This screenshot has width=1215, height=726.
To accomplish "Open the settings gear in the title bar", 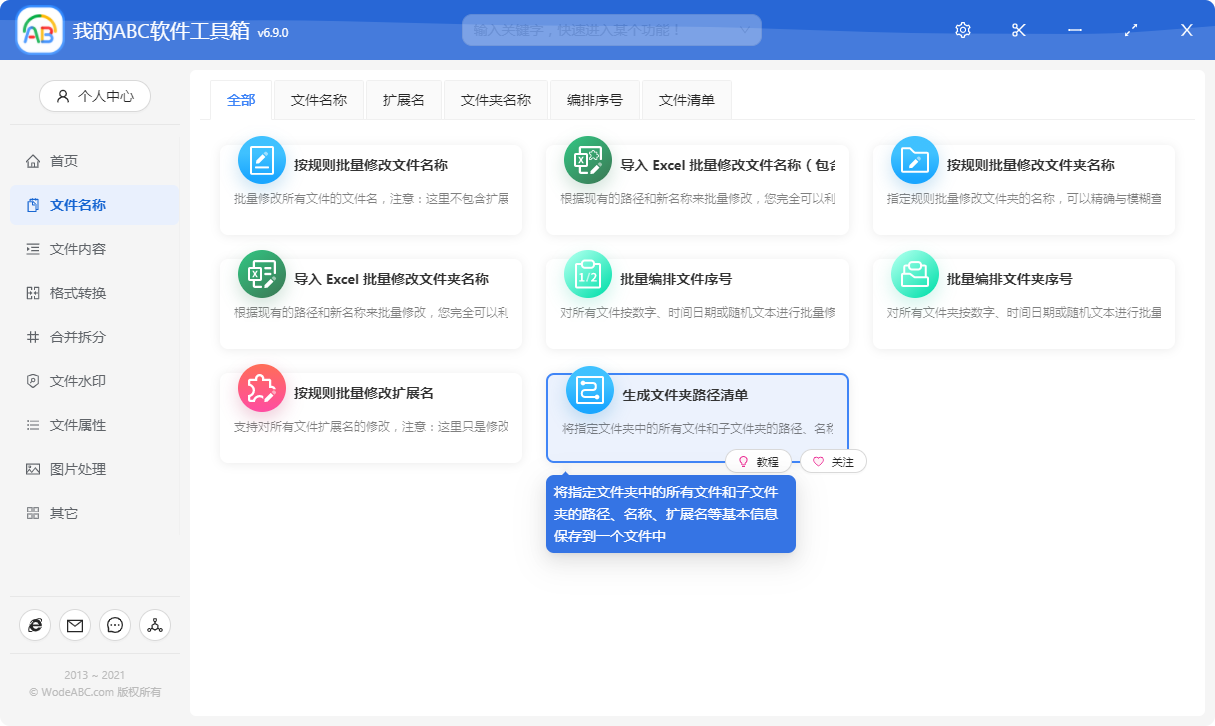I will pyautogui.click(x=961, y=29).
